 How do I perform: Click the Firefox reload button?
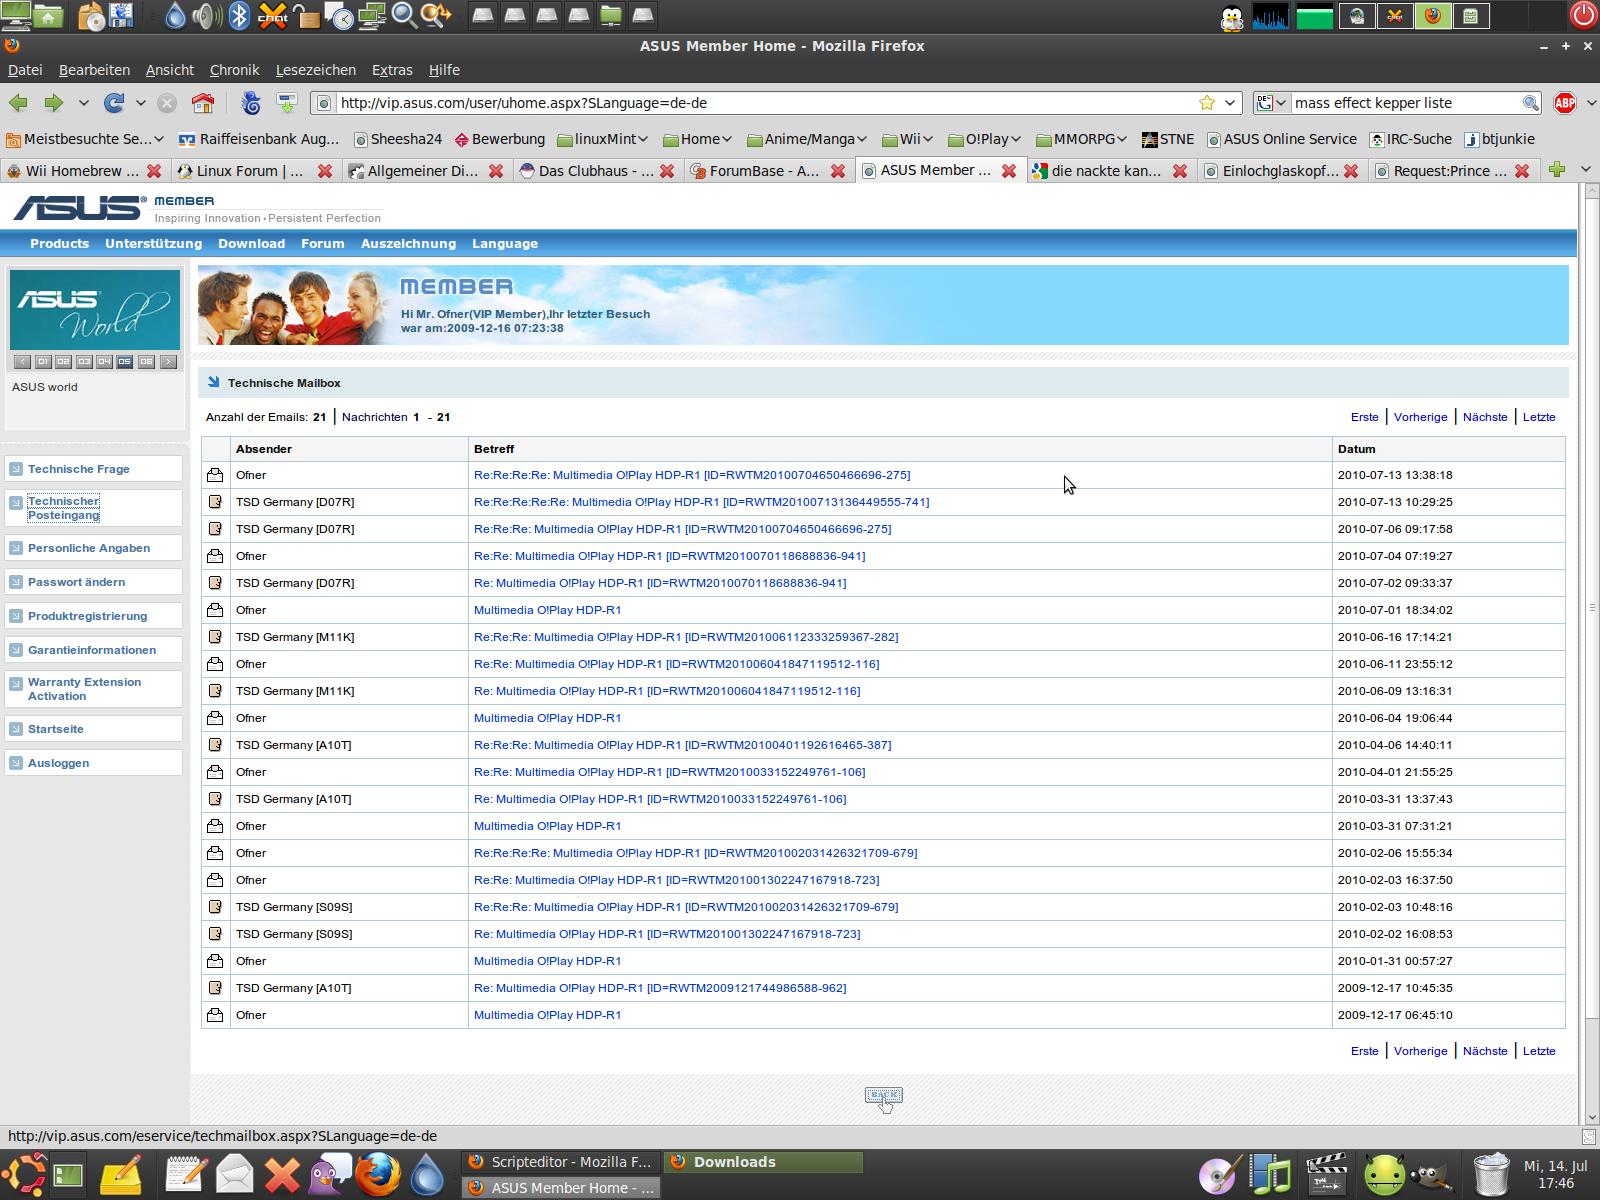tap(114, 103)
